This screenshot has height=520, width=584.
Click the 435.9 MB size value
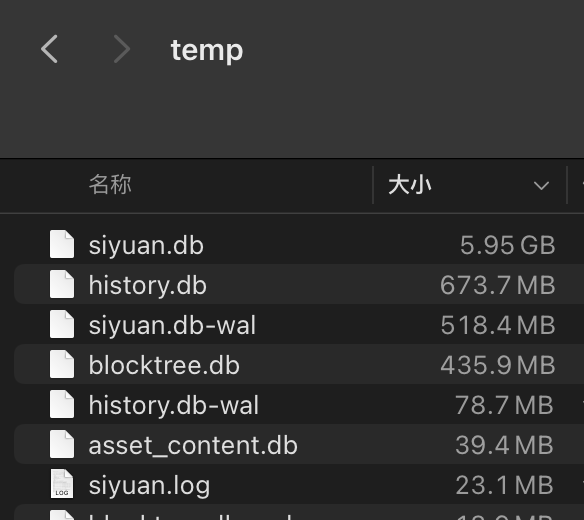coord(498,365)
